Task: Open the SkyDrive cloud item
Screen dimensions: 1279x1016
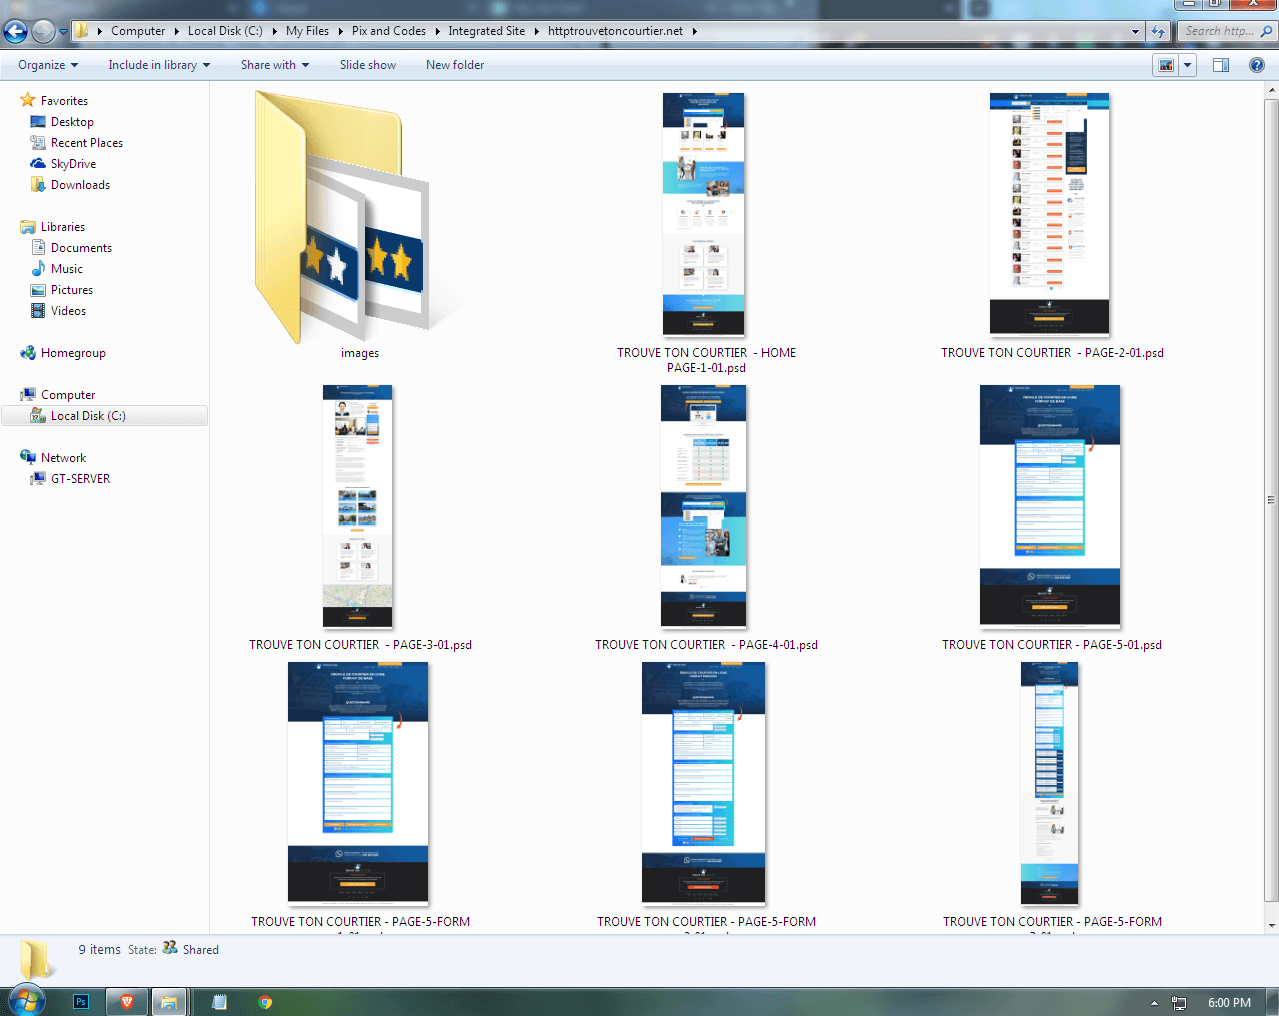Action: point(63,164)
